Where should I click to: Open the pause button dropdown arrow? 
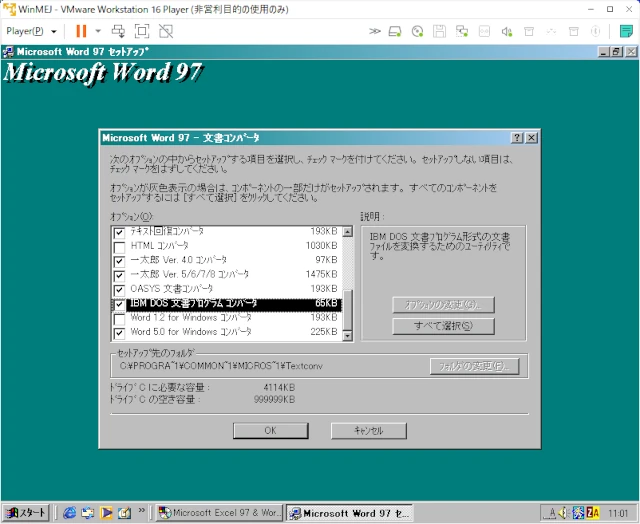tap(98, 31)
